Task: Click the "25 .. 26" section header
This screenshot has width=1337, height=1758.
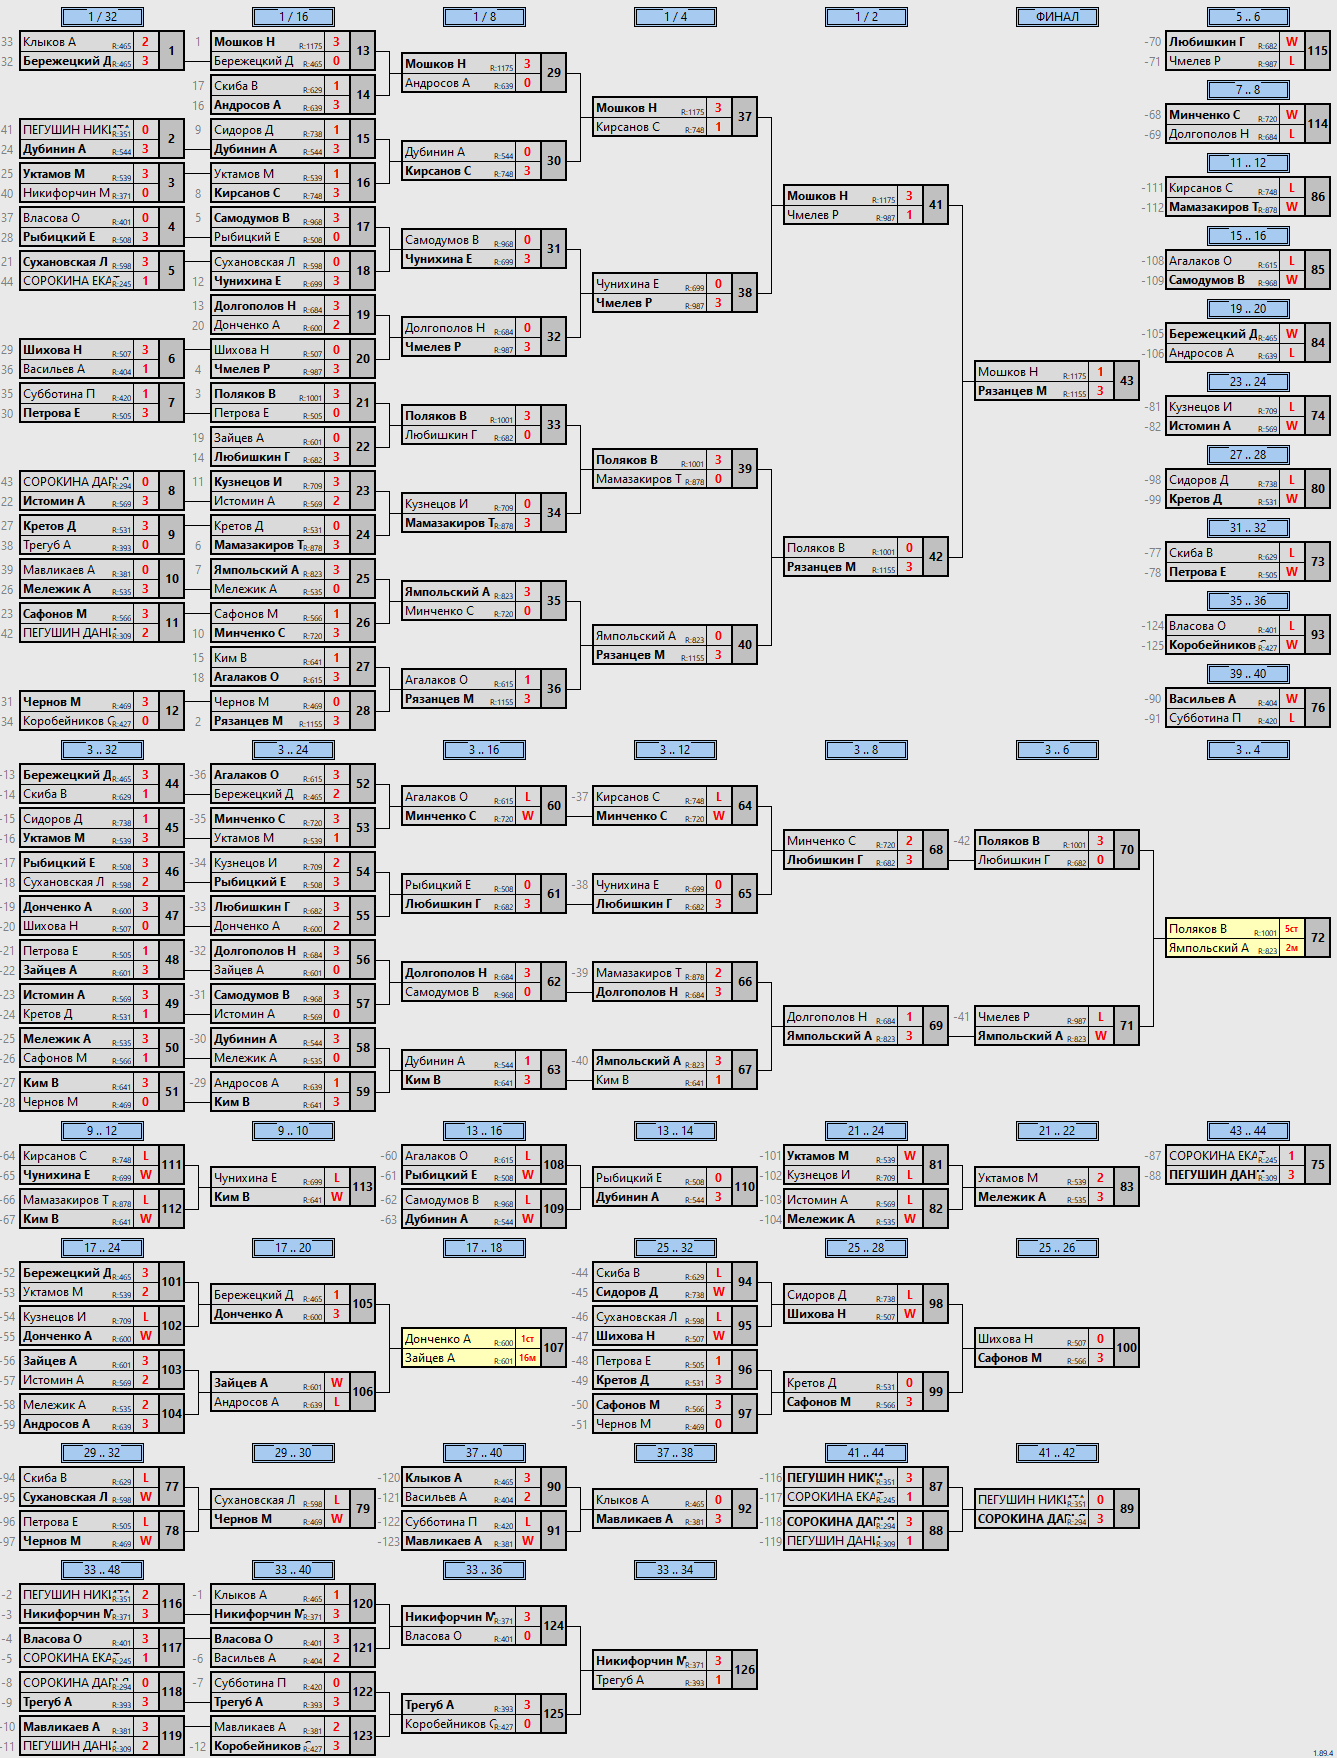Action: pos(1057,1248)
